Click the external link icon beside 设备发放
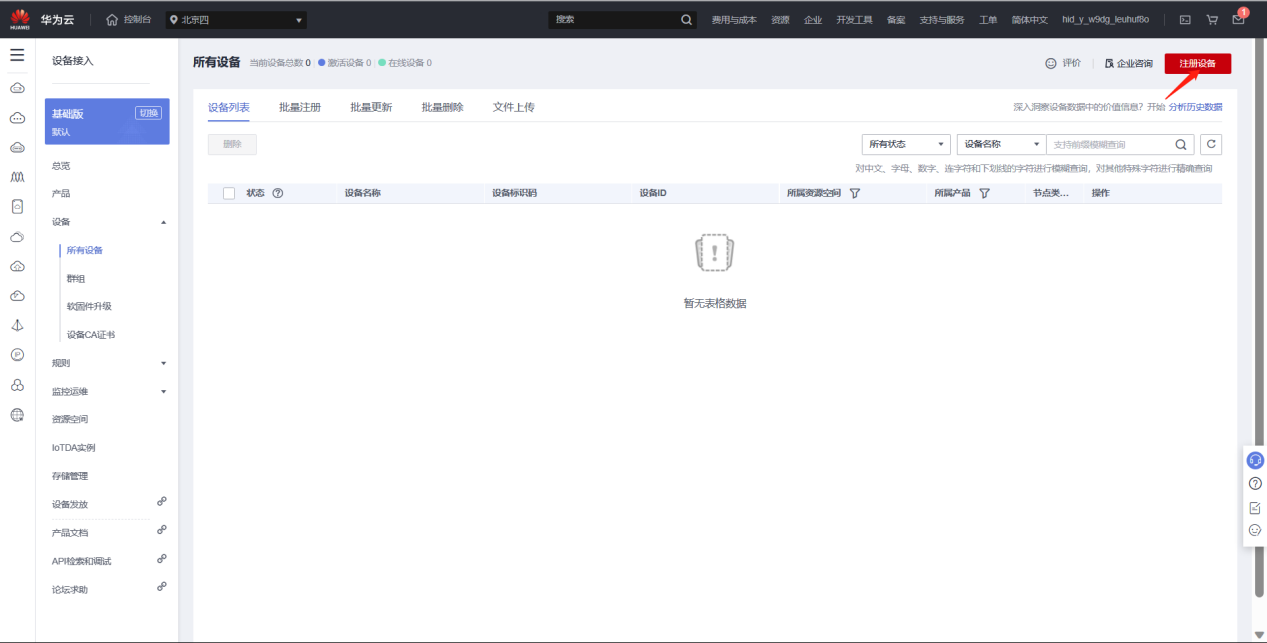Image resolution: width=1267 pixels, height=643 pixels. 161,501
